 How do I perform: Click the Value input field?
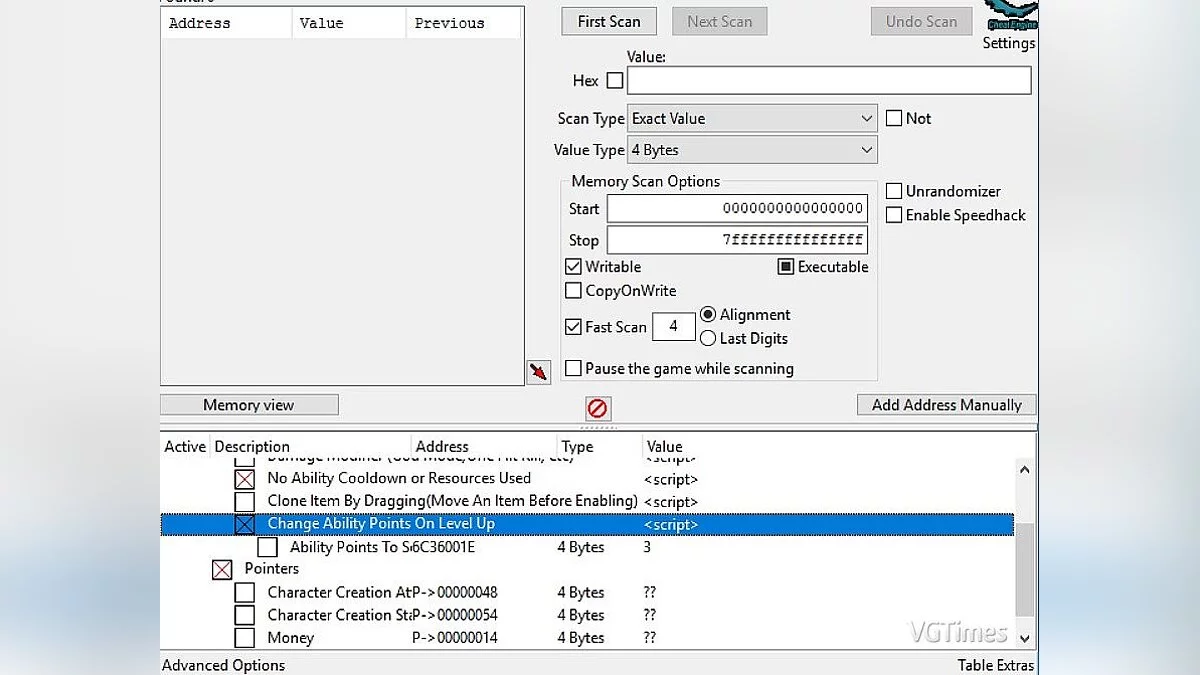pos(828,81)
